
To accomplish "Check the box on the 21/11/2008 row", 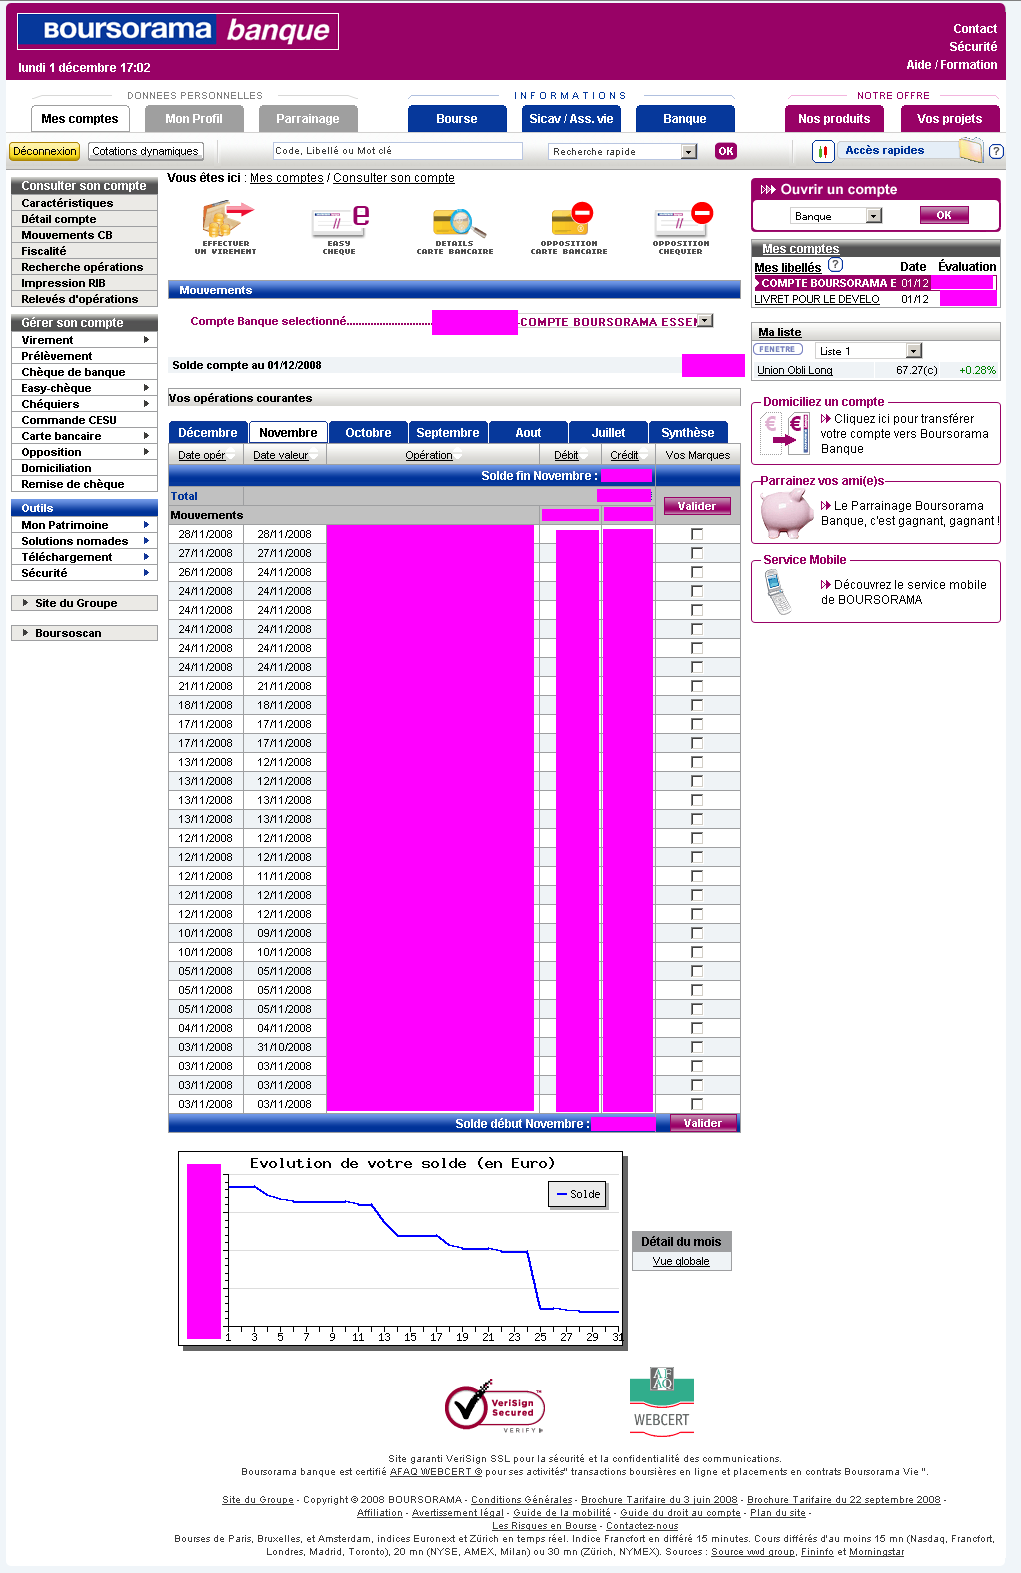I will 697,686.
